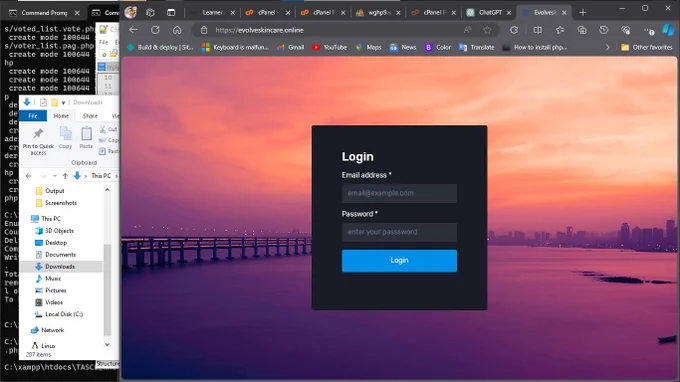Screen dimensions: 680x382
Task: Open Explorer quick access toolbar dropdown
Action: pos(63,103)
